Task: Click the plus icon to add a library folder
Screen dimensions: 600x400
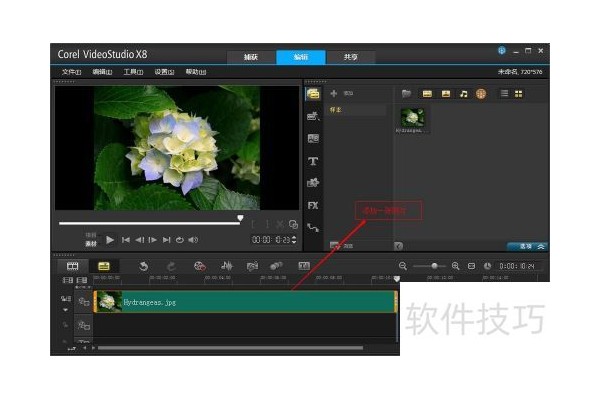Action: click(334, 93)
